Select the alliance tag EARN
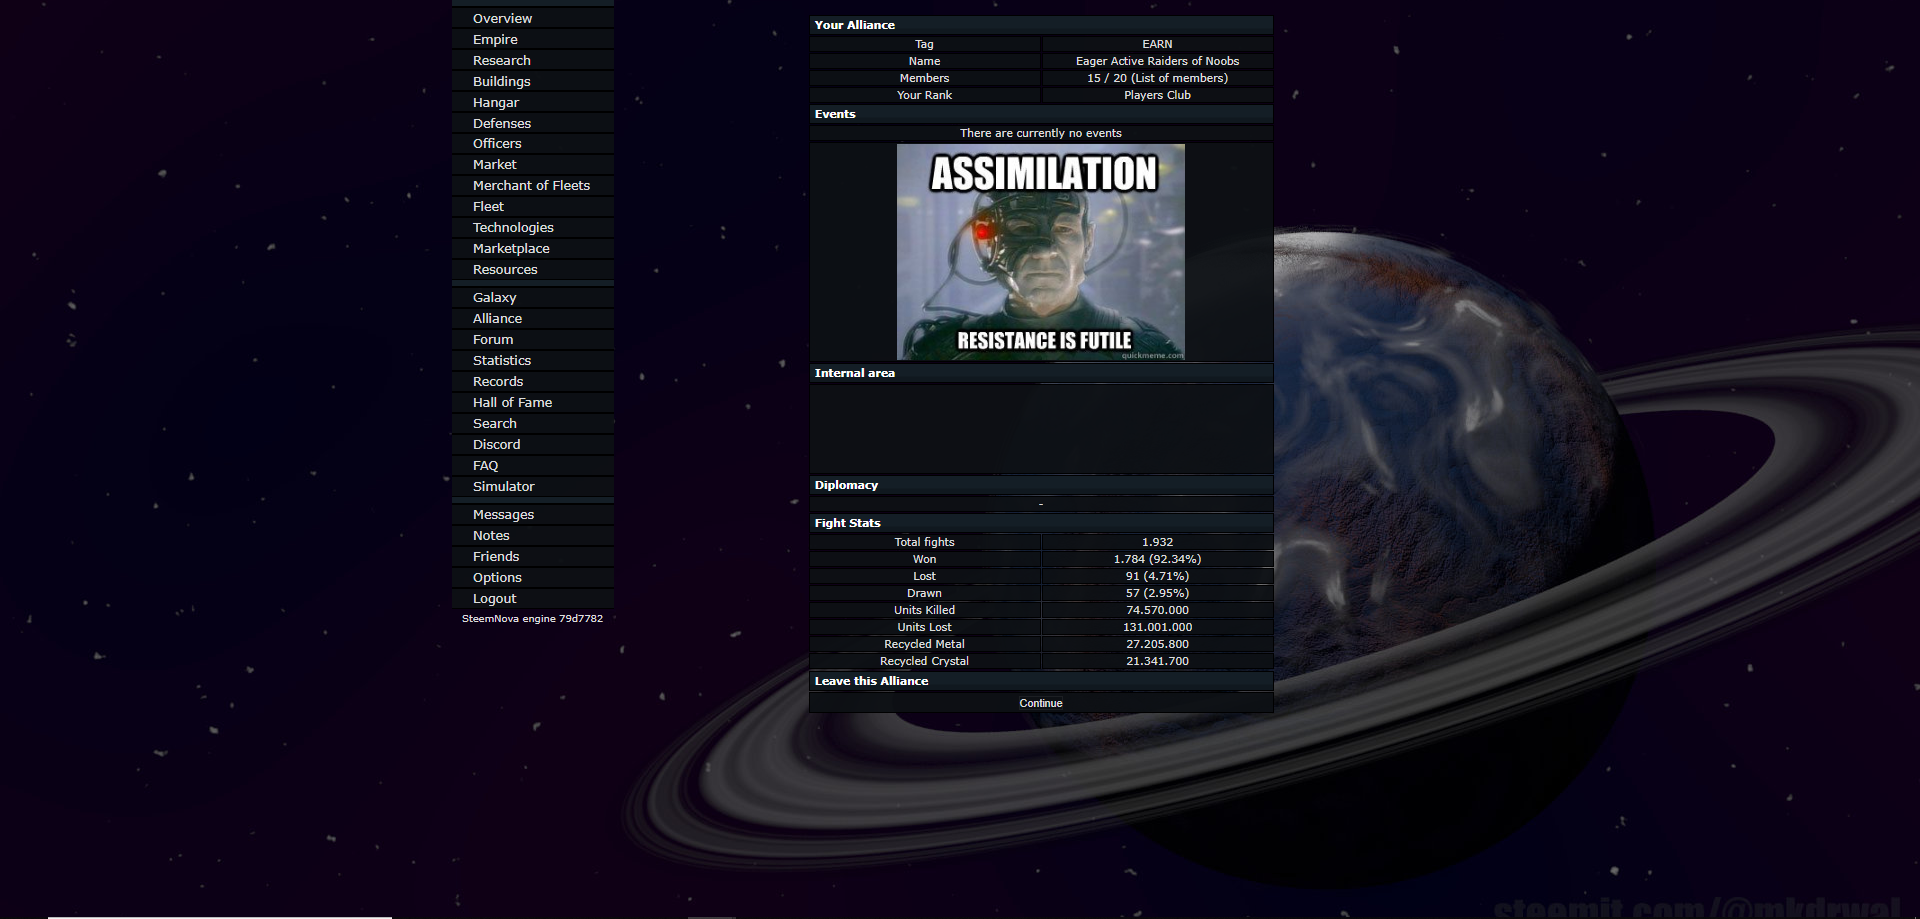This screenshot has width=1920, height=919. click(1157, 44)
